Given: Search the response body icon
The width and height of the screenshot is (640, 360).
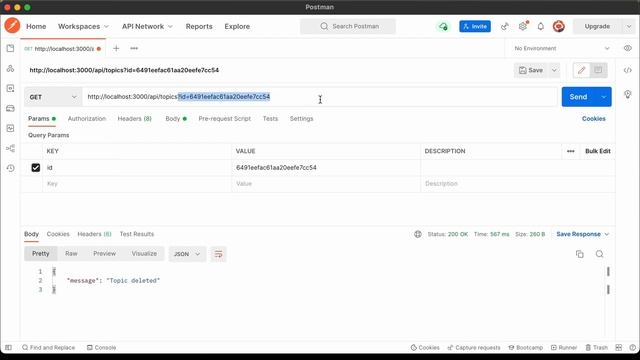Looking at the screenshot, I should (599, 254).
